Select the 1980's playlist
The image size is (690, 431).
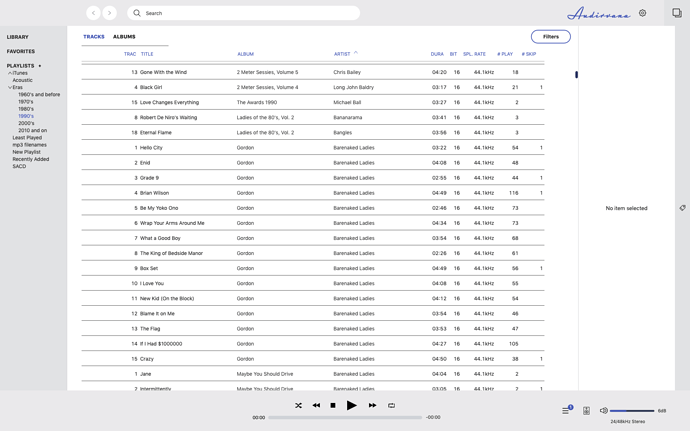pyautogui.click(x=26, y=109)
